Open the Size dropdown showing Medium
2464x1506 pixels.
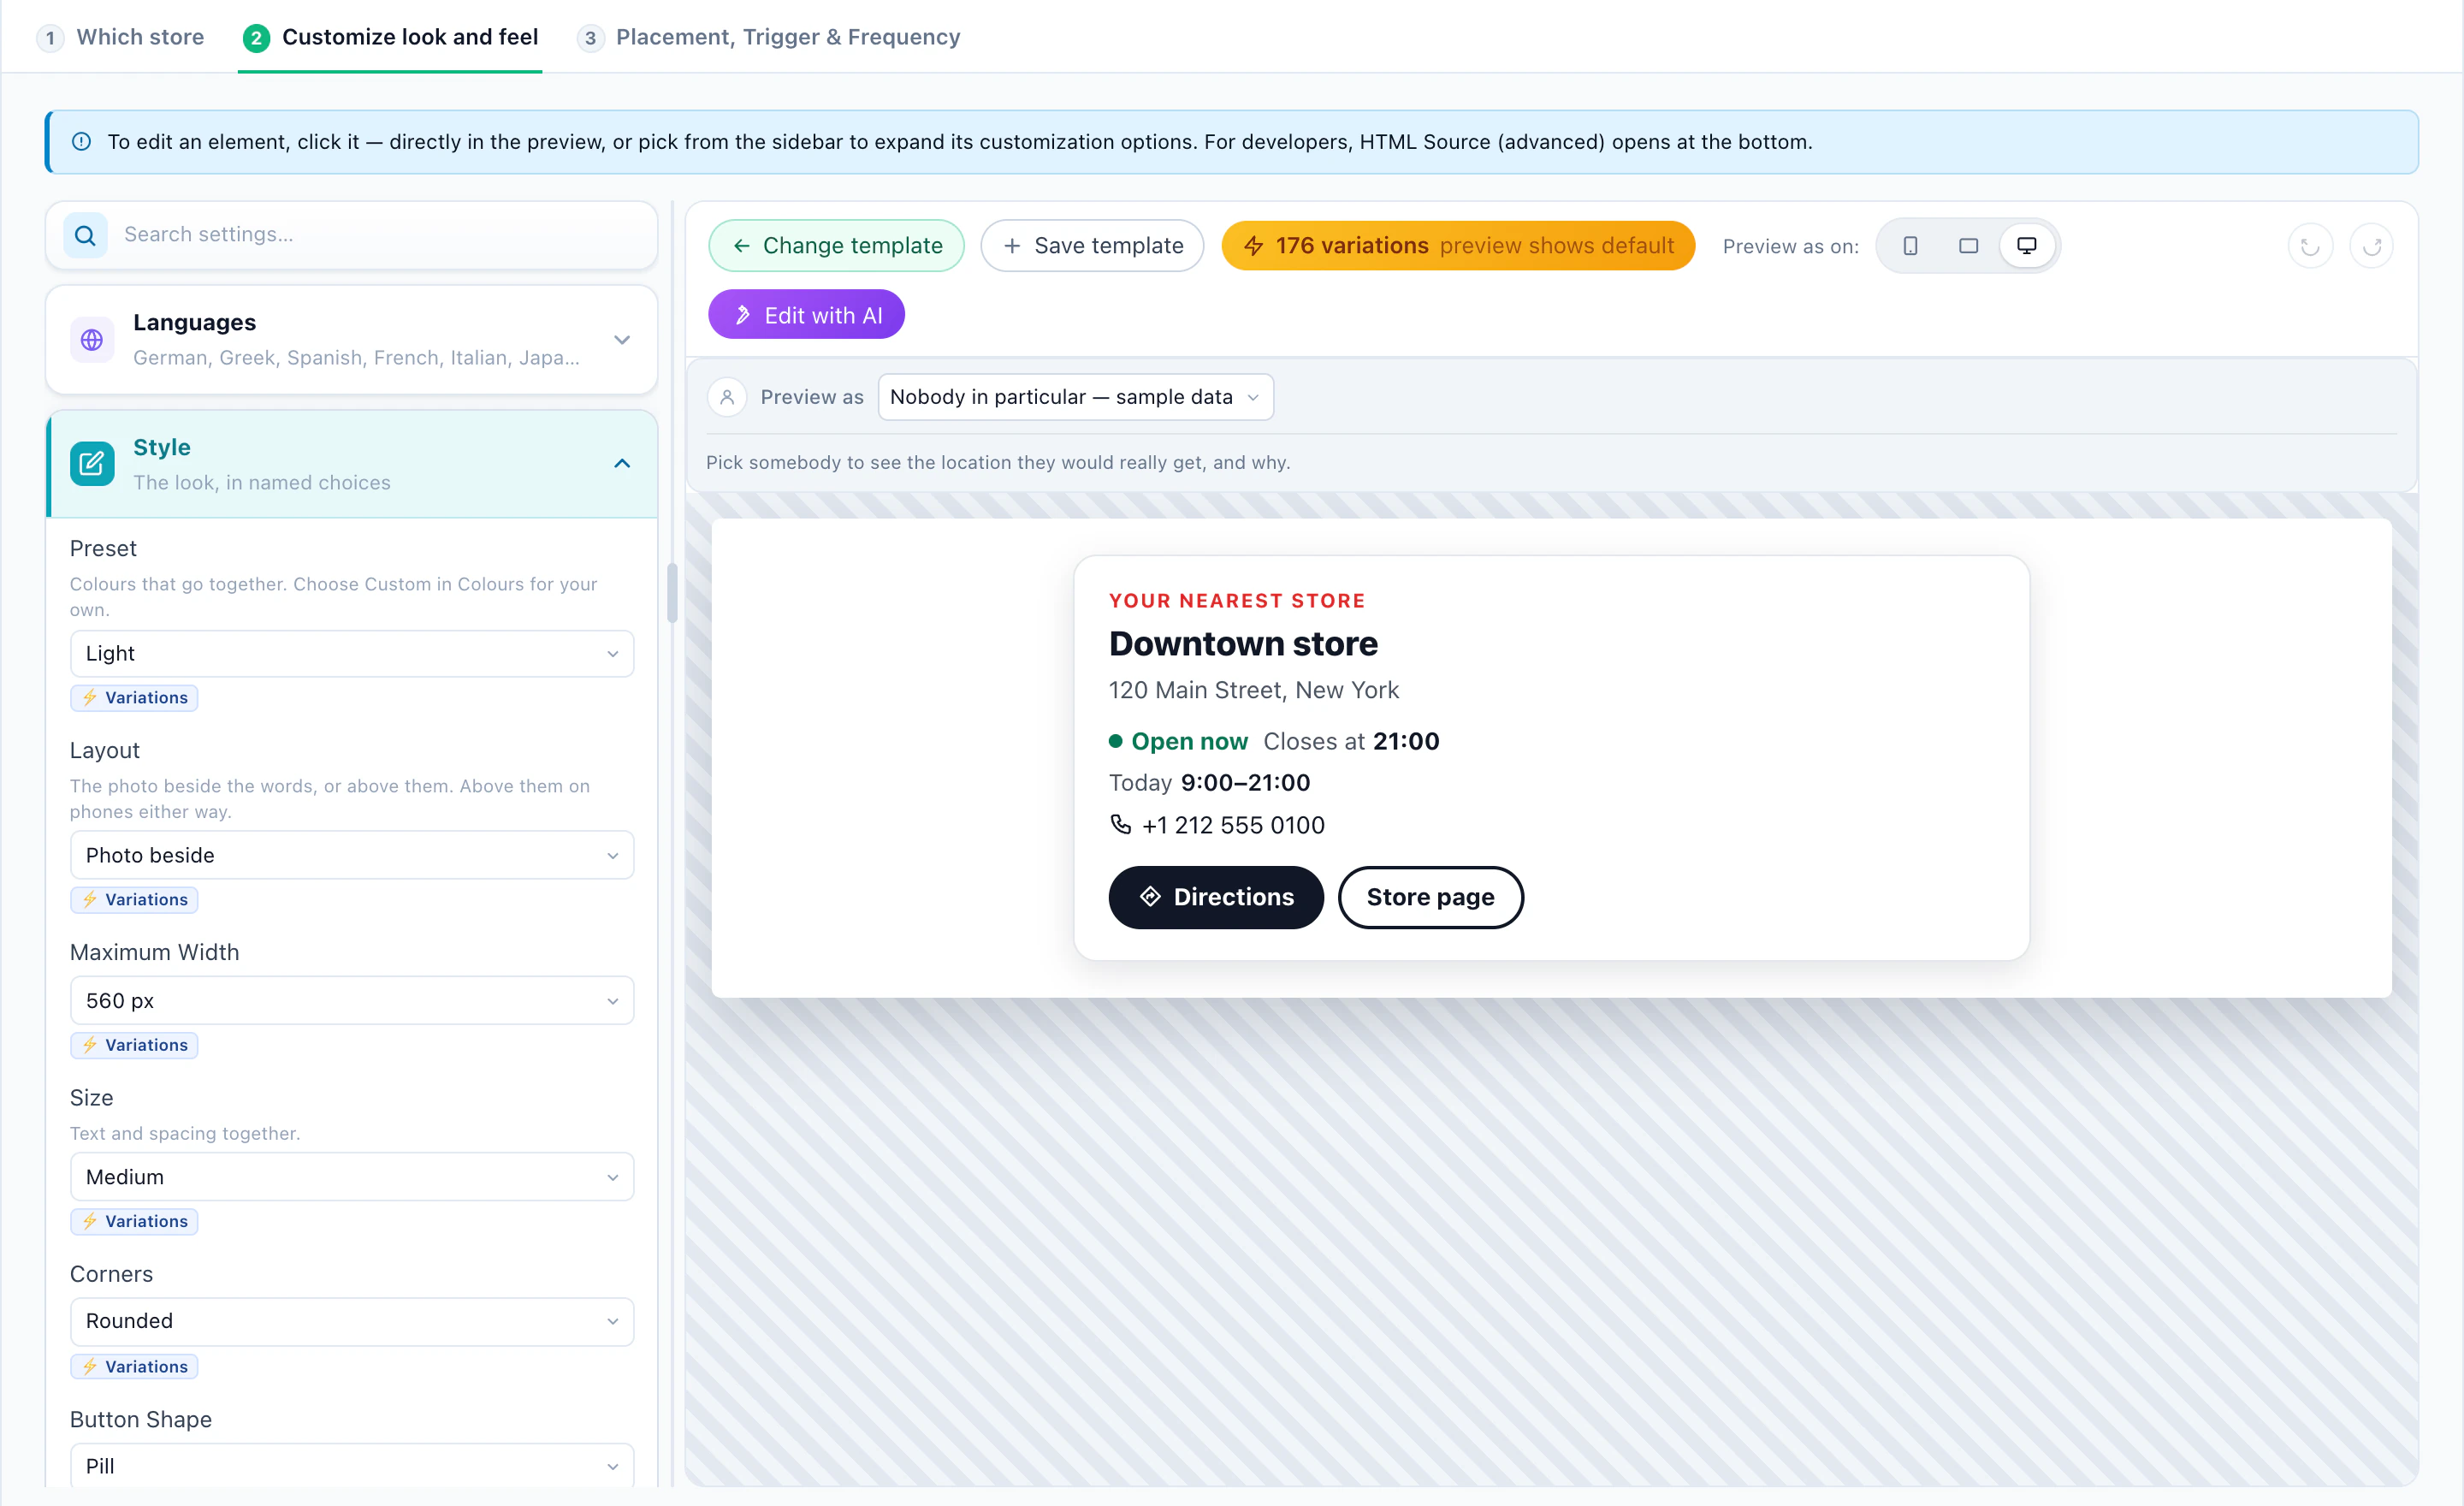(x=352, y=1176)
